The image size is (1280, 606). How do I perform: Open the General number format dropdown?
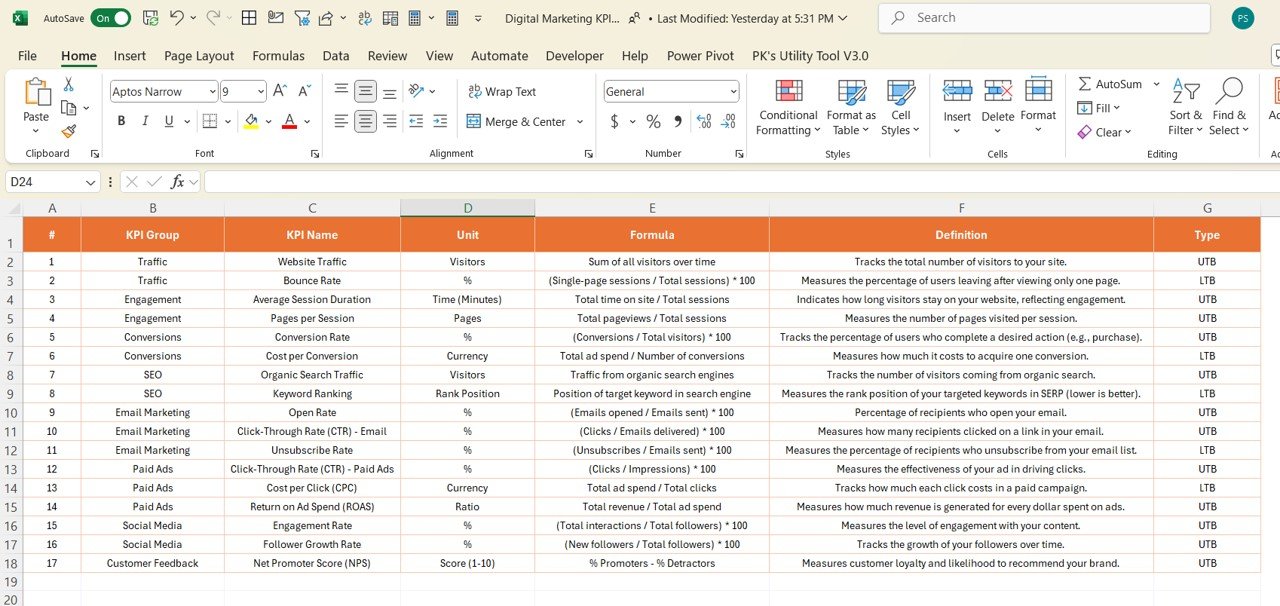tap(733, 91)
